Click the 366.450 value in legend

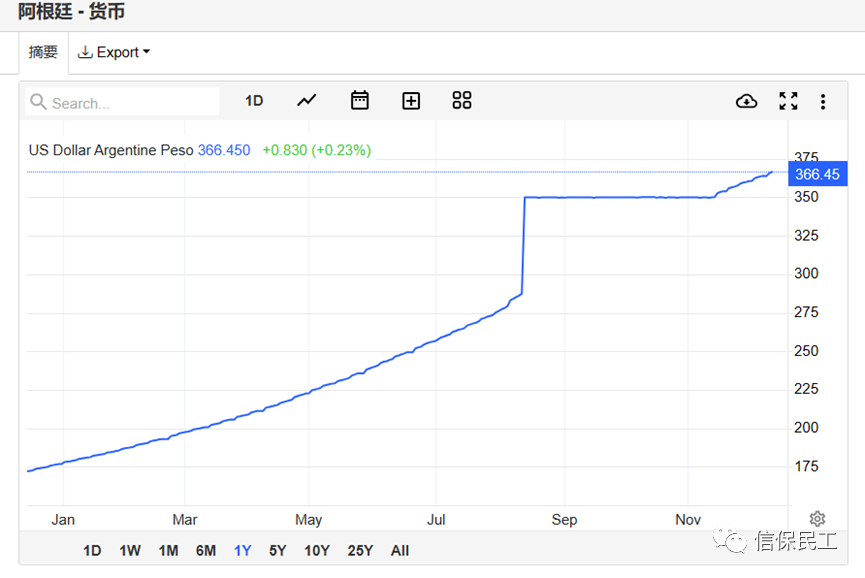click(224, 150)
